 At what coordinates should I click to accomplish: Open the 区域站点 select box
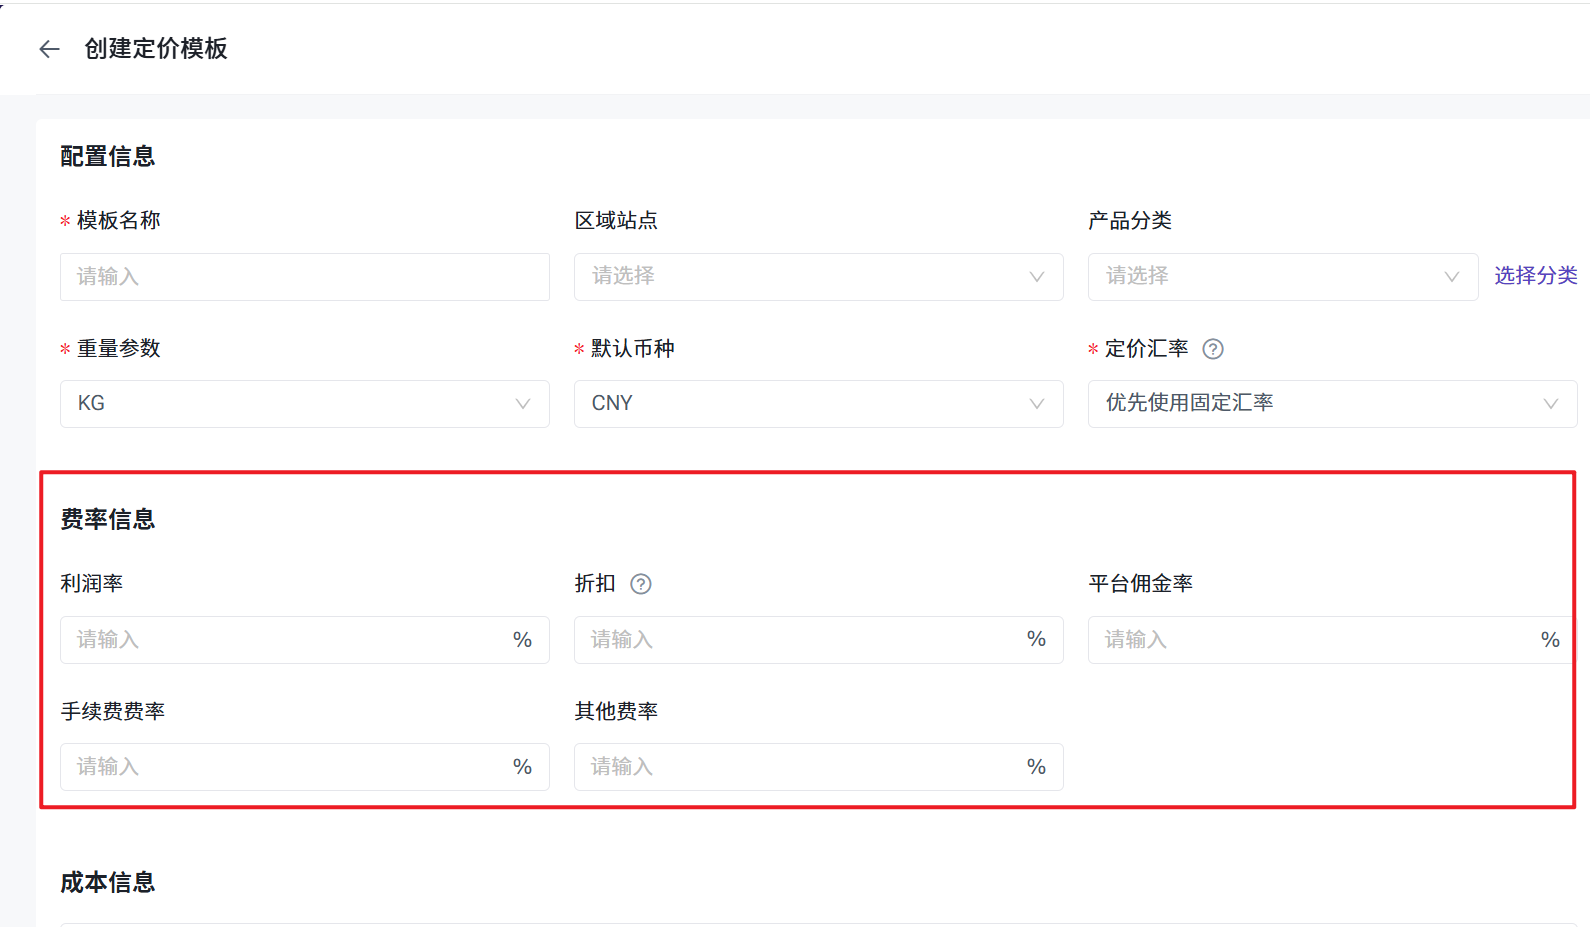tap(800, 277)
